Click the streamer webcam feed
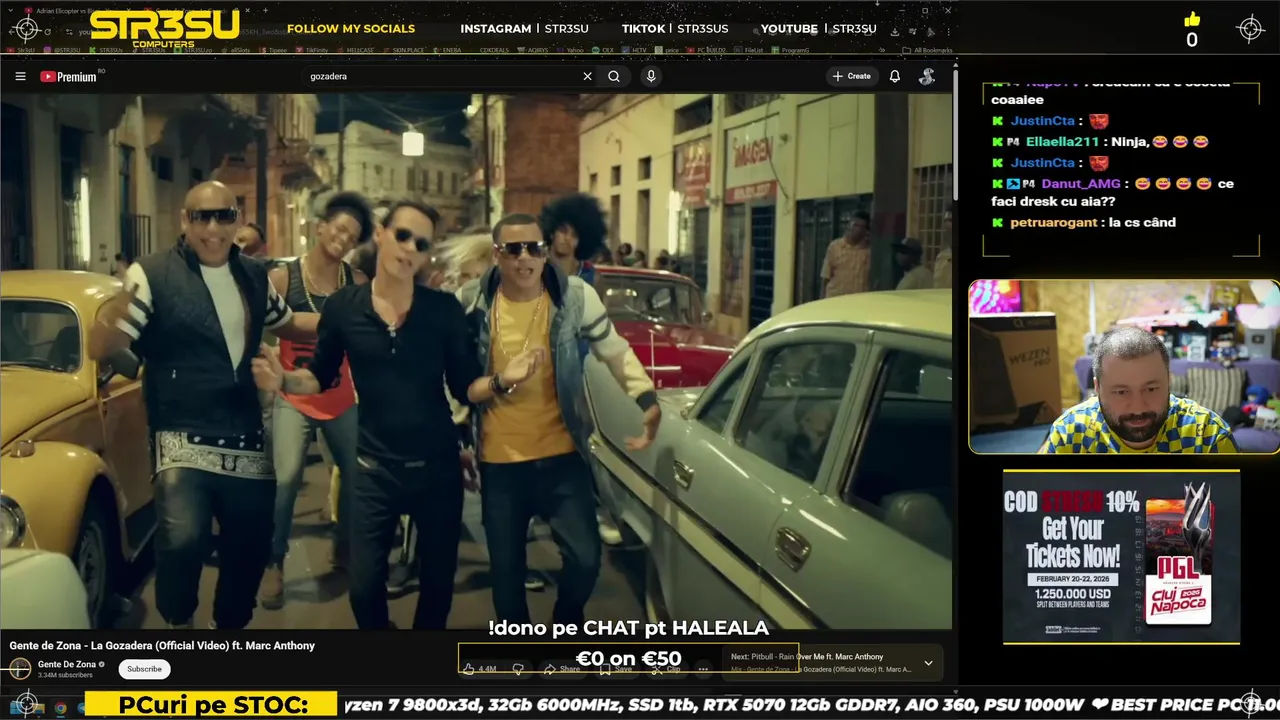This screenshot has height=720, width=1280. pos(1123,367)
